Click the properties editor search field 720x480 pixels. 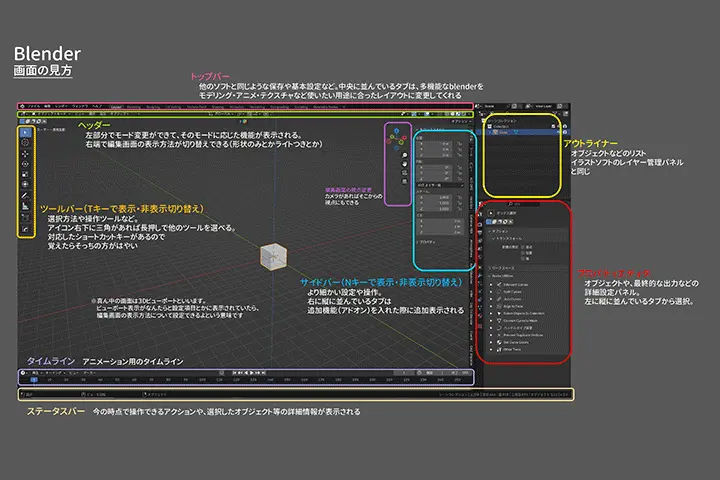pos(523,204)
